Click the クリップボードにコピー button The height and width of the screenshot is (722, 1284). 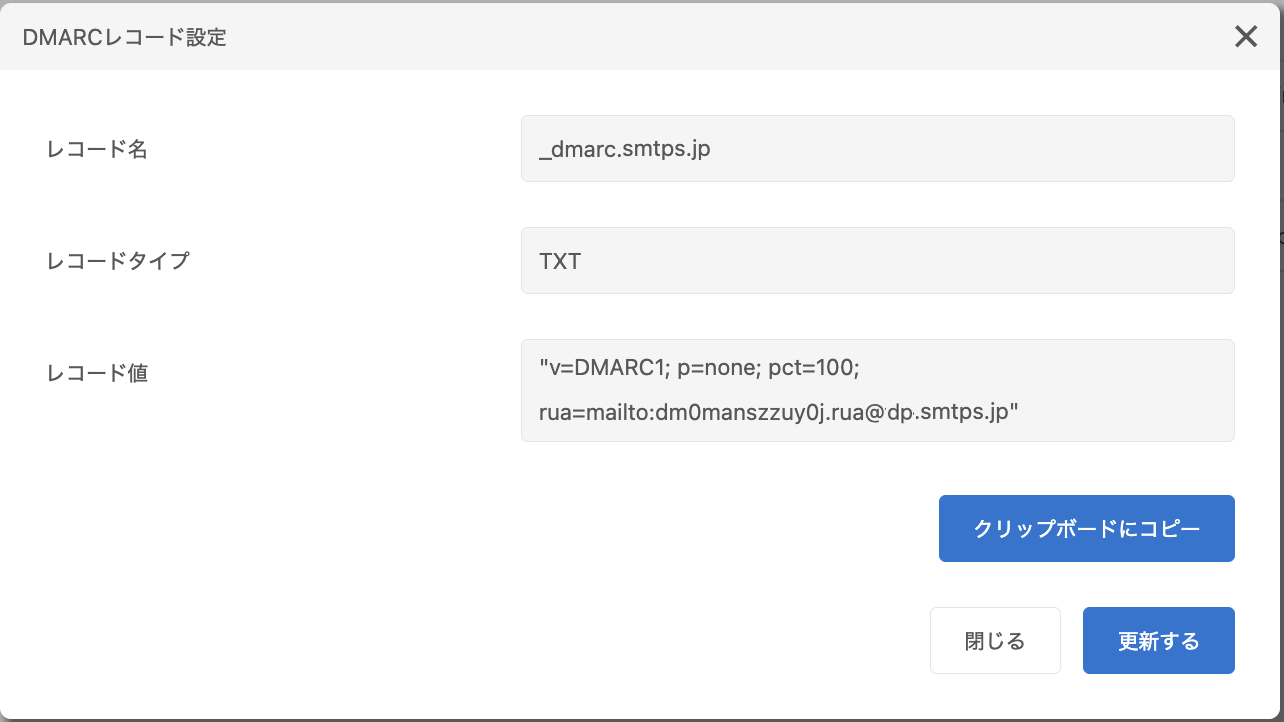[x=1086, y=528]
